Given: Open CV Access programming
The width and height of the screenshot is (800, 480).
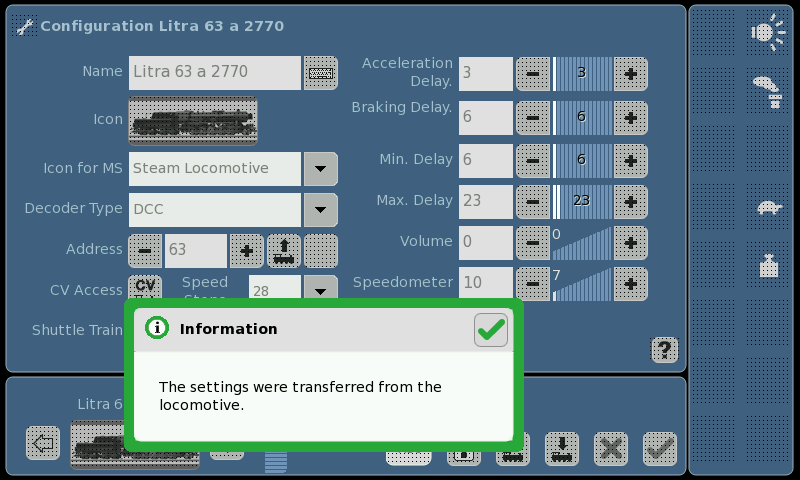Looking at the screenshot, I should [145, 287].
